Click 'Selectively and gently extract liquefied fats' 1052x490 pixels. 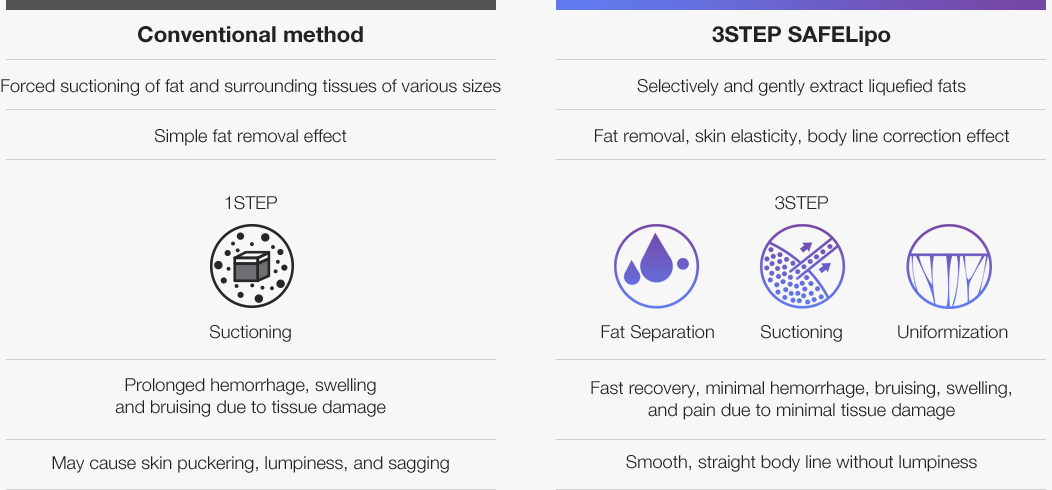[x=801, y=86]
